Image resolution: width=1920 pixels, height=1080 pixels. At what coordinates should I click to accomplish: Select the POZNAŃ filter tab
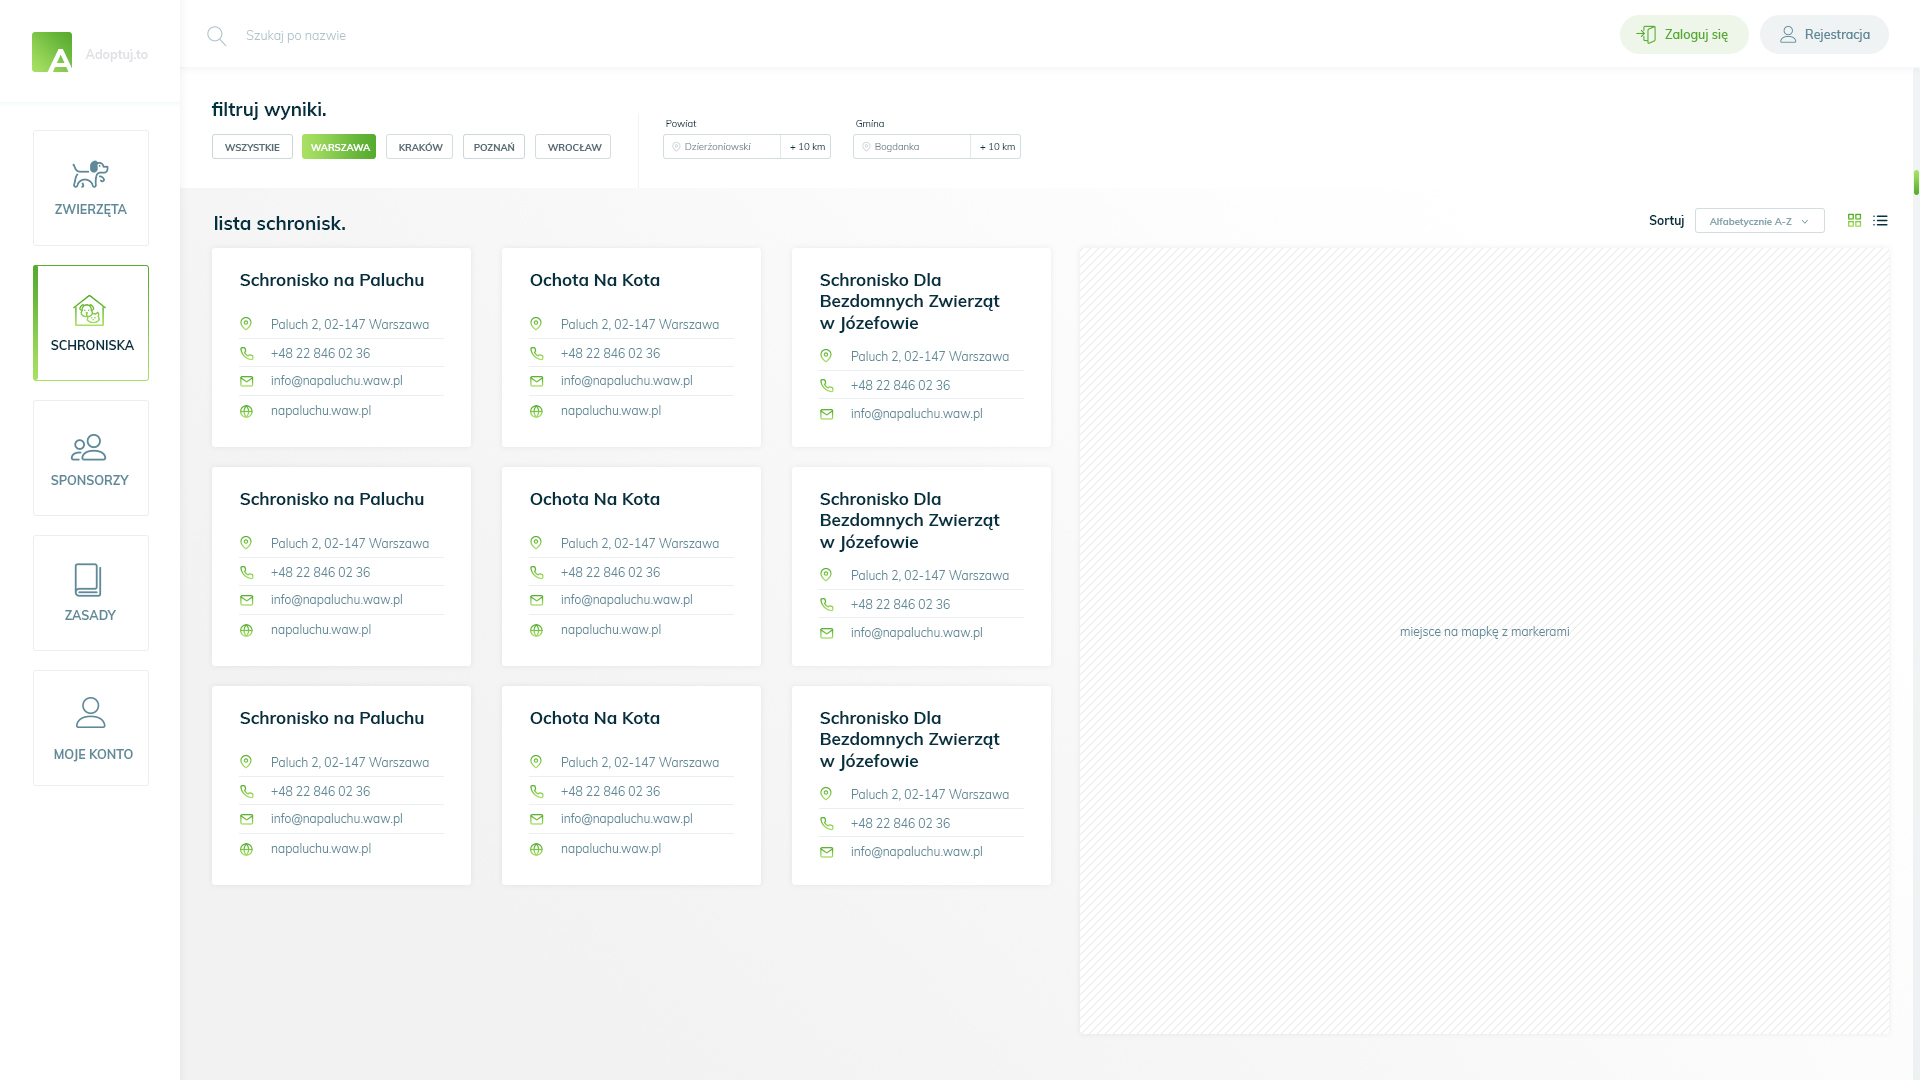494,146
